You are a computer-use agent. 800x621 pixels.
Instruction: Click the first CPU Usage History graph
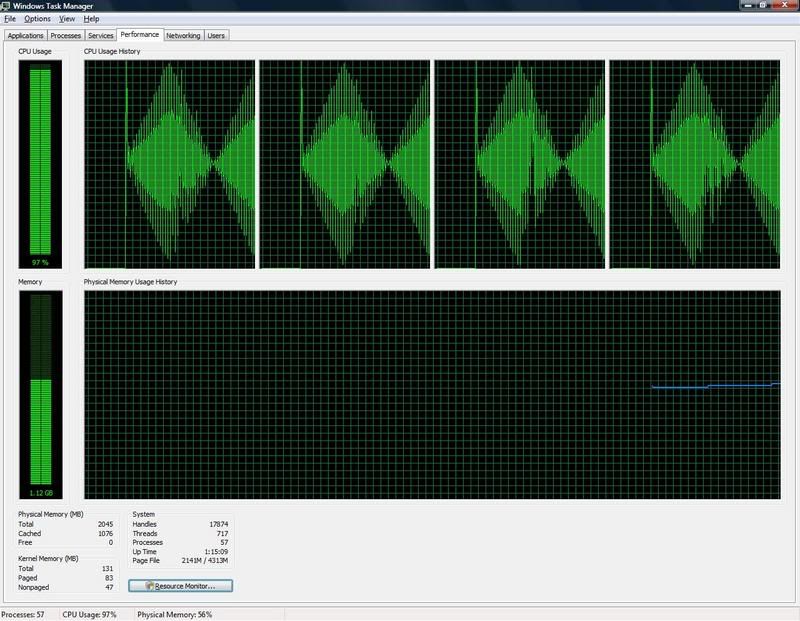click(x=169, y=164)
